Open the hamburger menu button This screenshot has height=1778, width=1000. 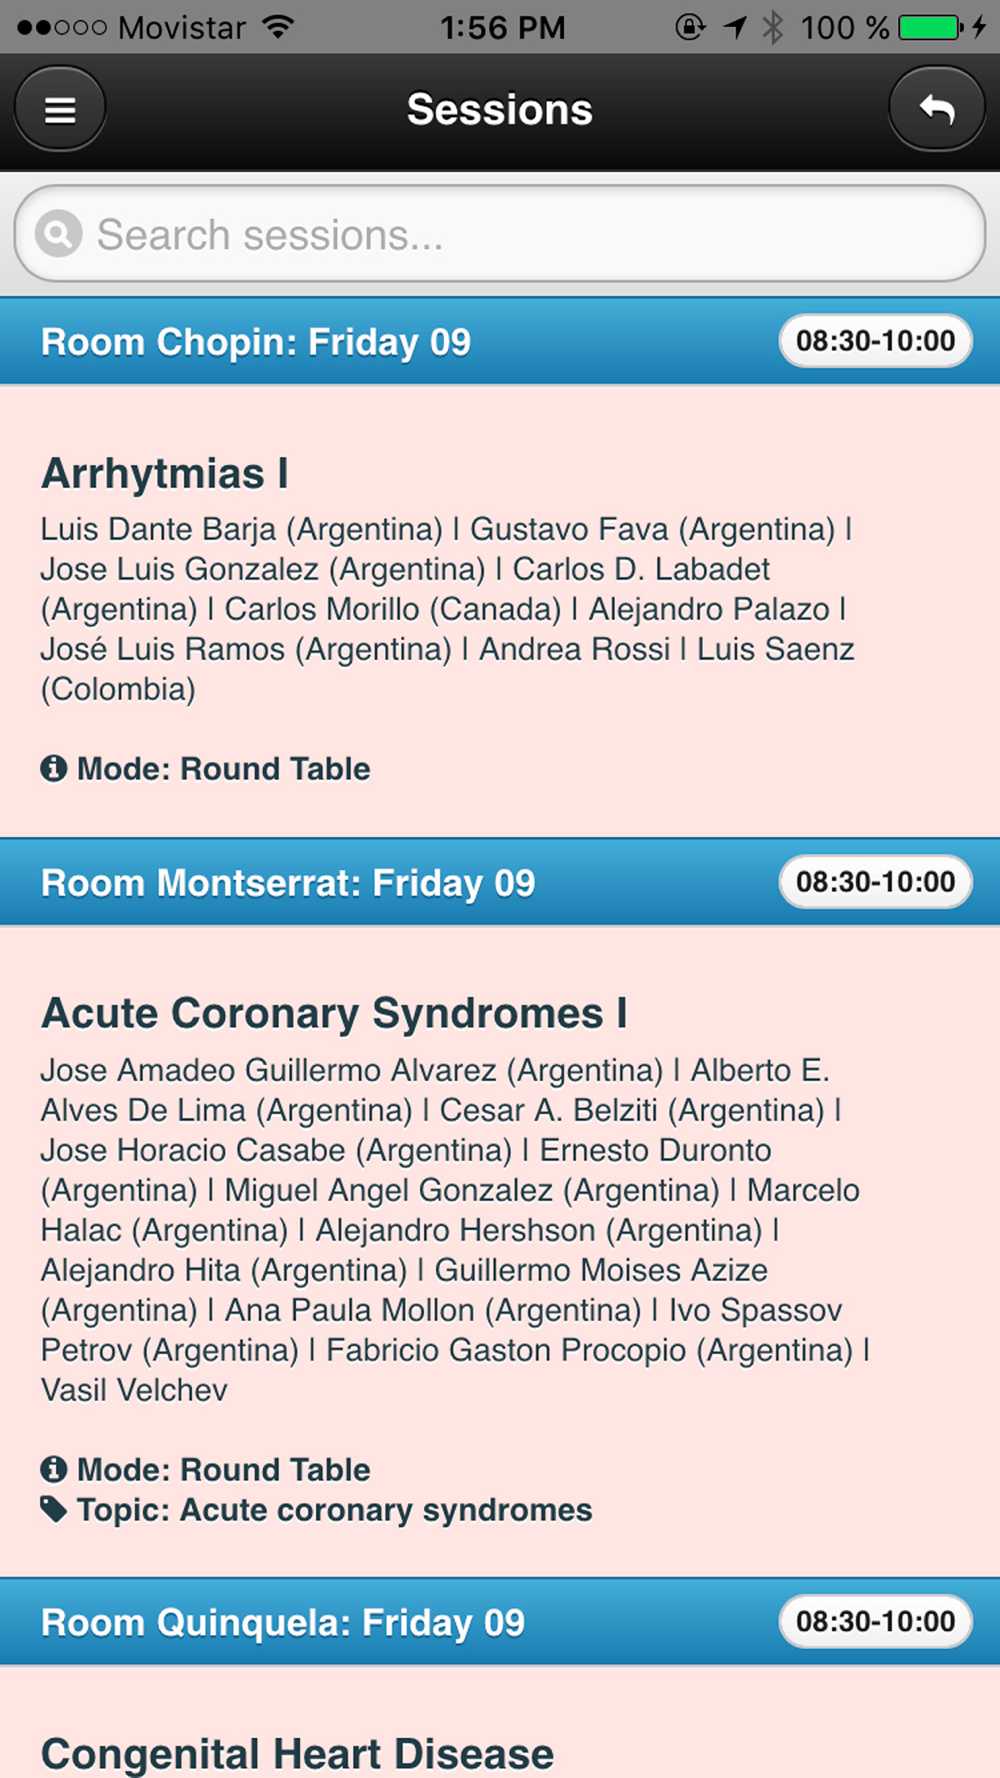tap(60, 109)
